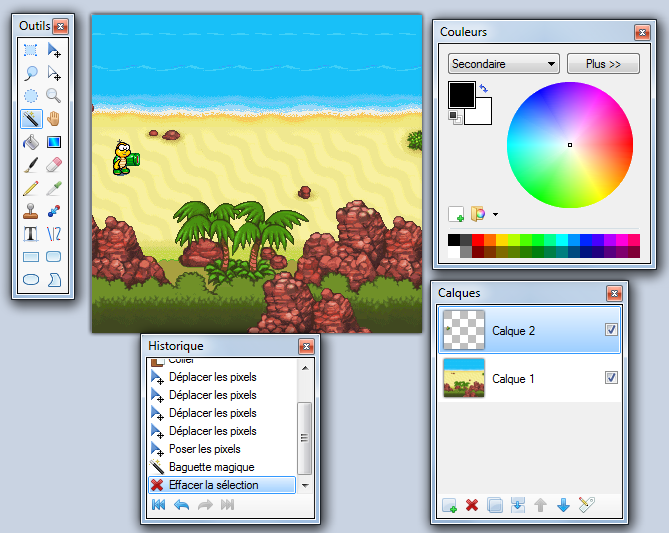Image resolution: width=669 pixels, height=533 pixels.
Task: Choose the Pan hand tool
Action: pyautogui.click(x=54, y=119)
